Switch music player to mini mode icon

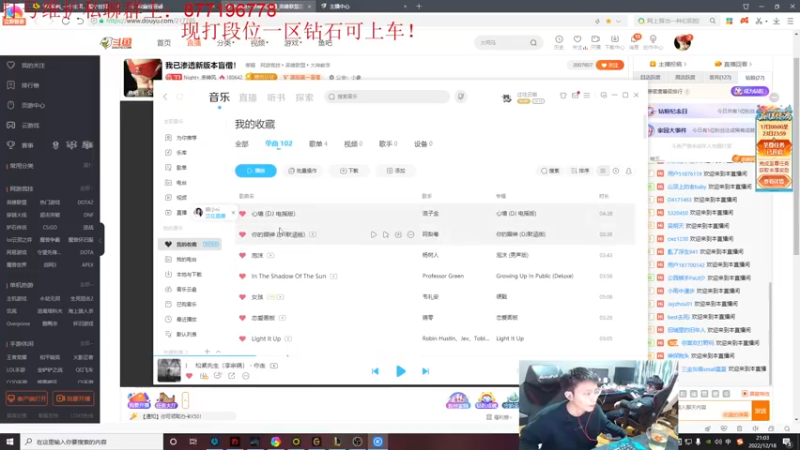604,95
